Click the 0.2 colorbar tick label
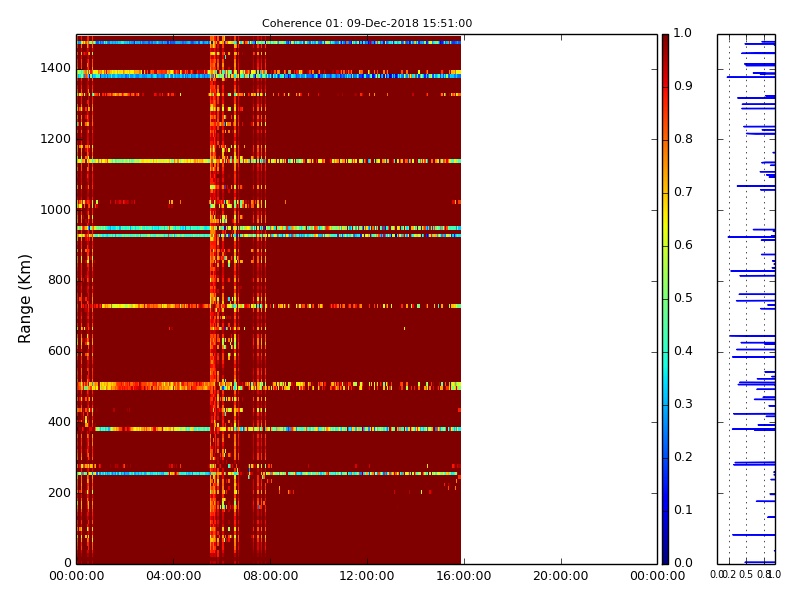The height and width of the screenshot is (600, 800). [x=683, y=457]
